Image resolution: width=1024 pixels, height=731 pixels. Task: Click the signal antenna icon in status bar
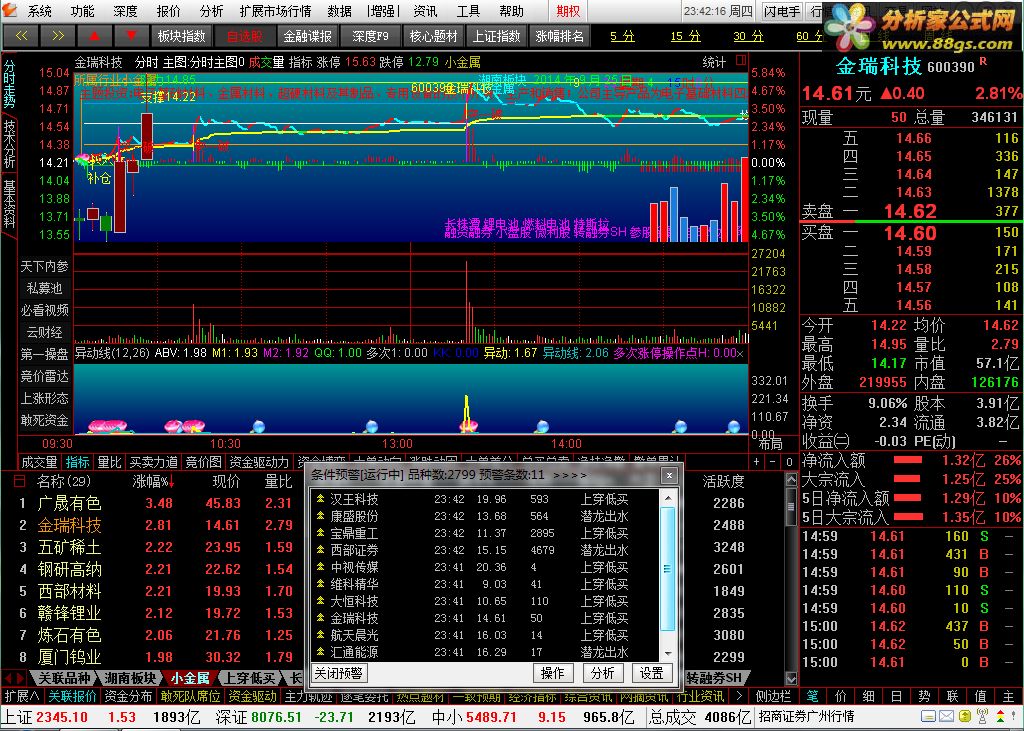981,717
